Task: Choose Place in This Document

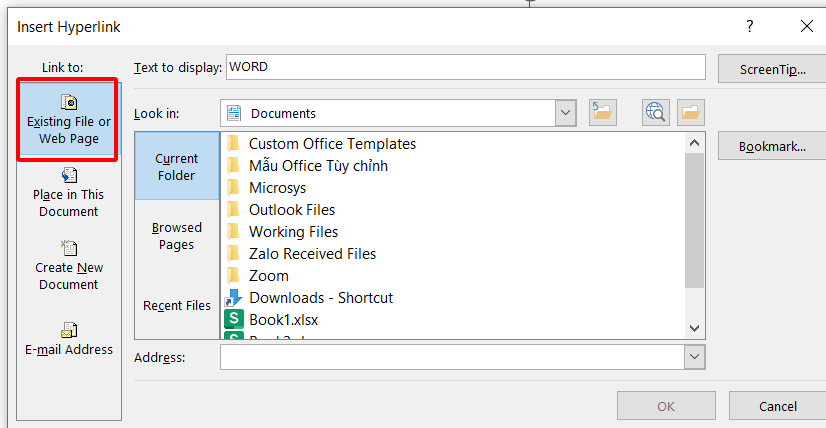Action: pyautogui.click(x=68, y=193)
